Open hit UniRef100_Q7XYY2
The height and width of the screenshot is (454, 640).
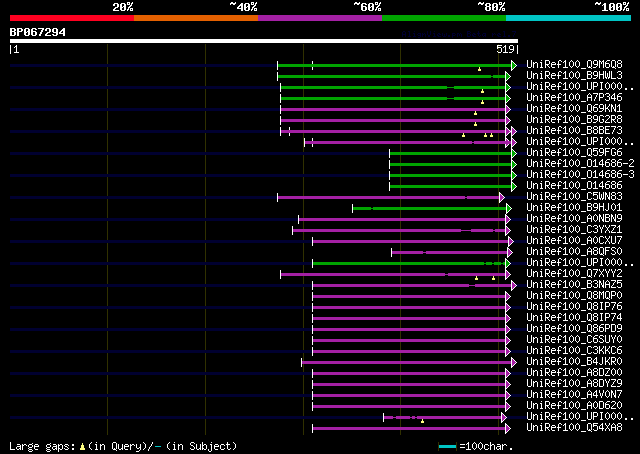(574, 274)
